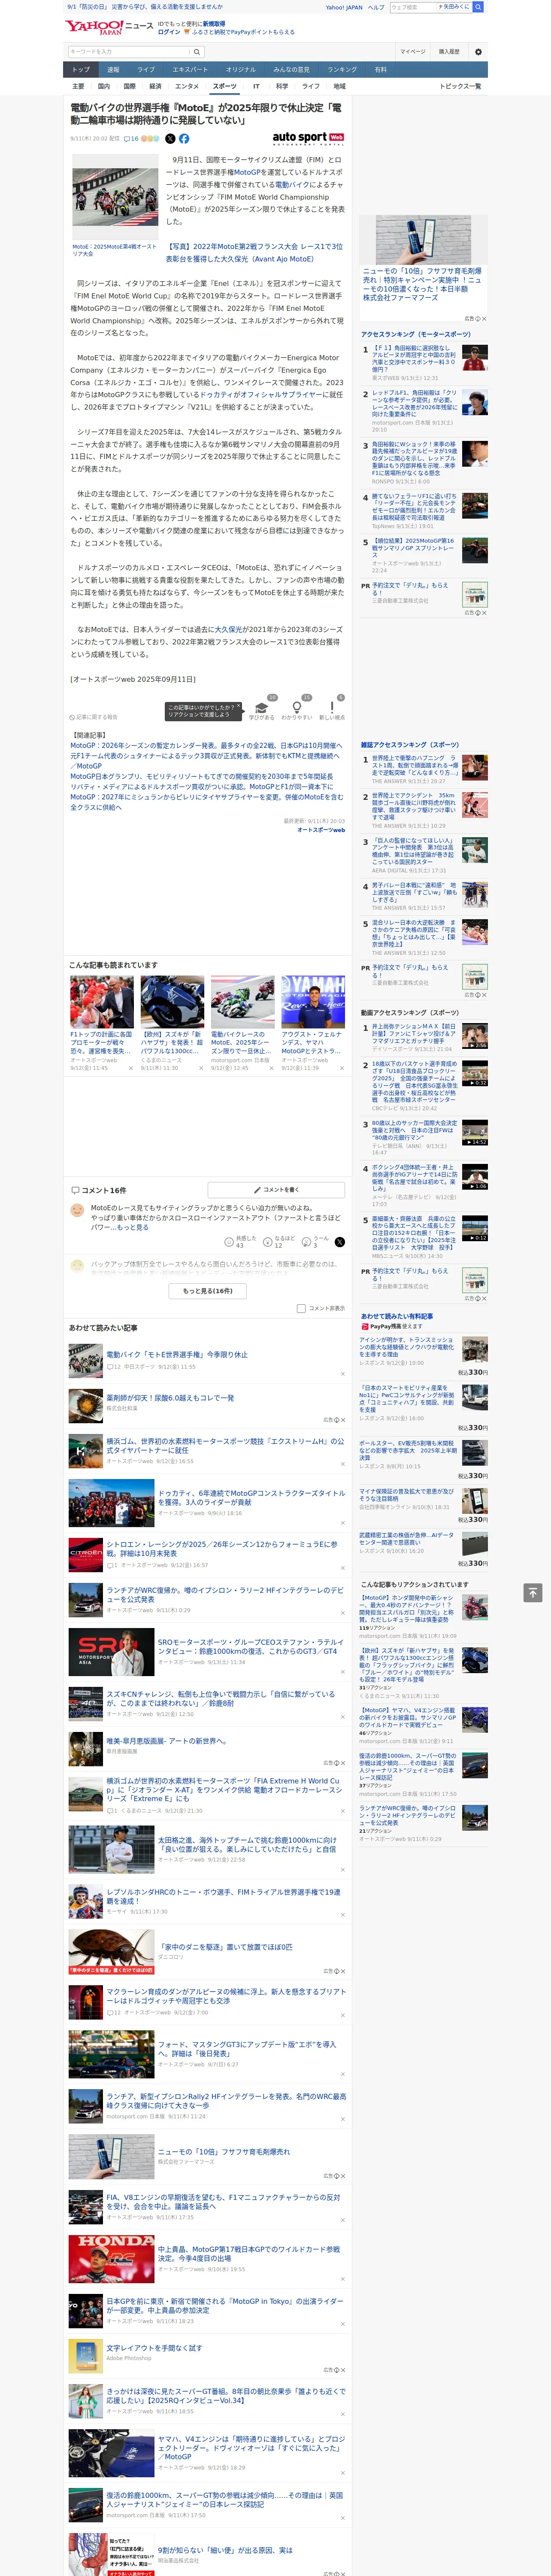This screenshot has height=2576, width=551.
Task: Open the ライブ tab in dark navigation bar
Action: click(146, 70)
